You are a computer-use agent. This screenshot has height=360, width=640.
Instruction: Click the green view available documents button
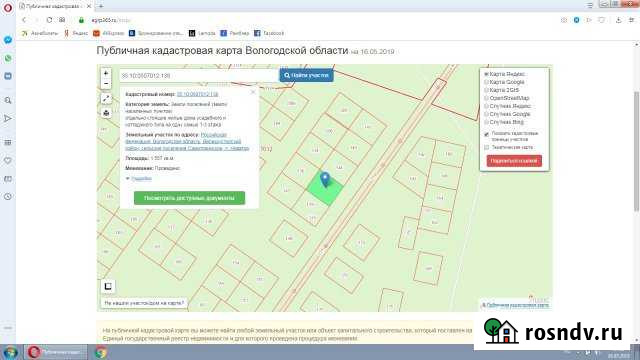(189, 198)
